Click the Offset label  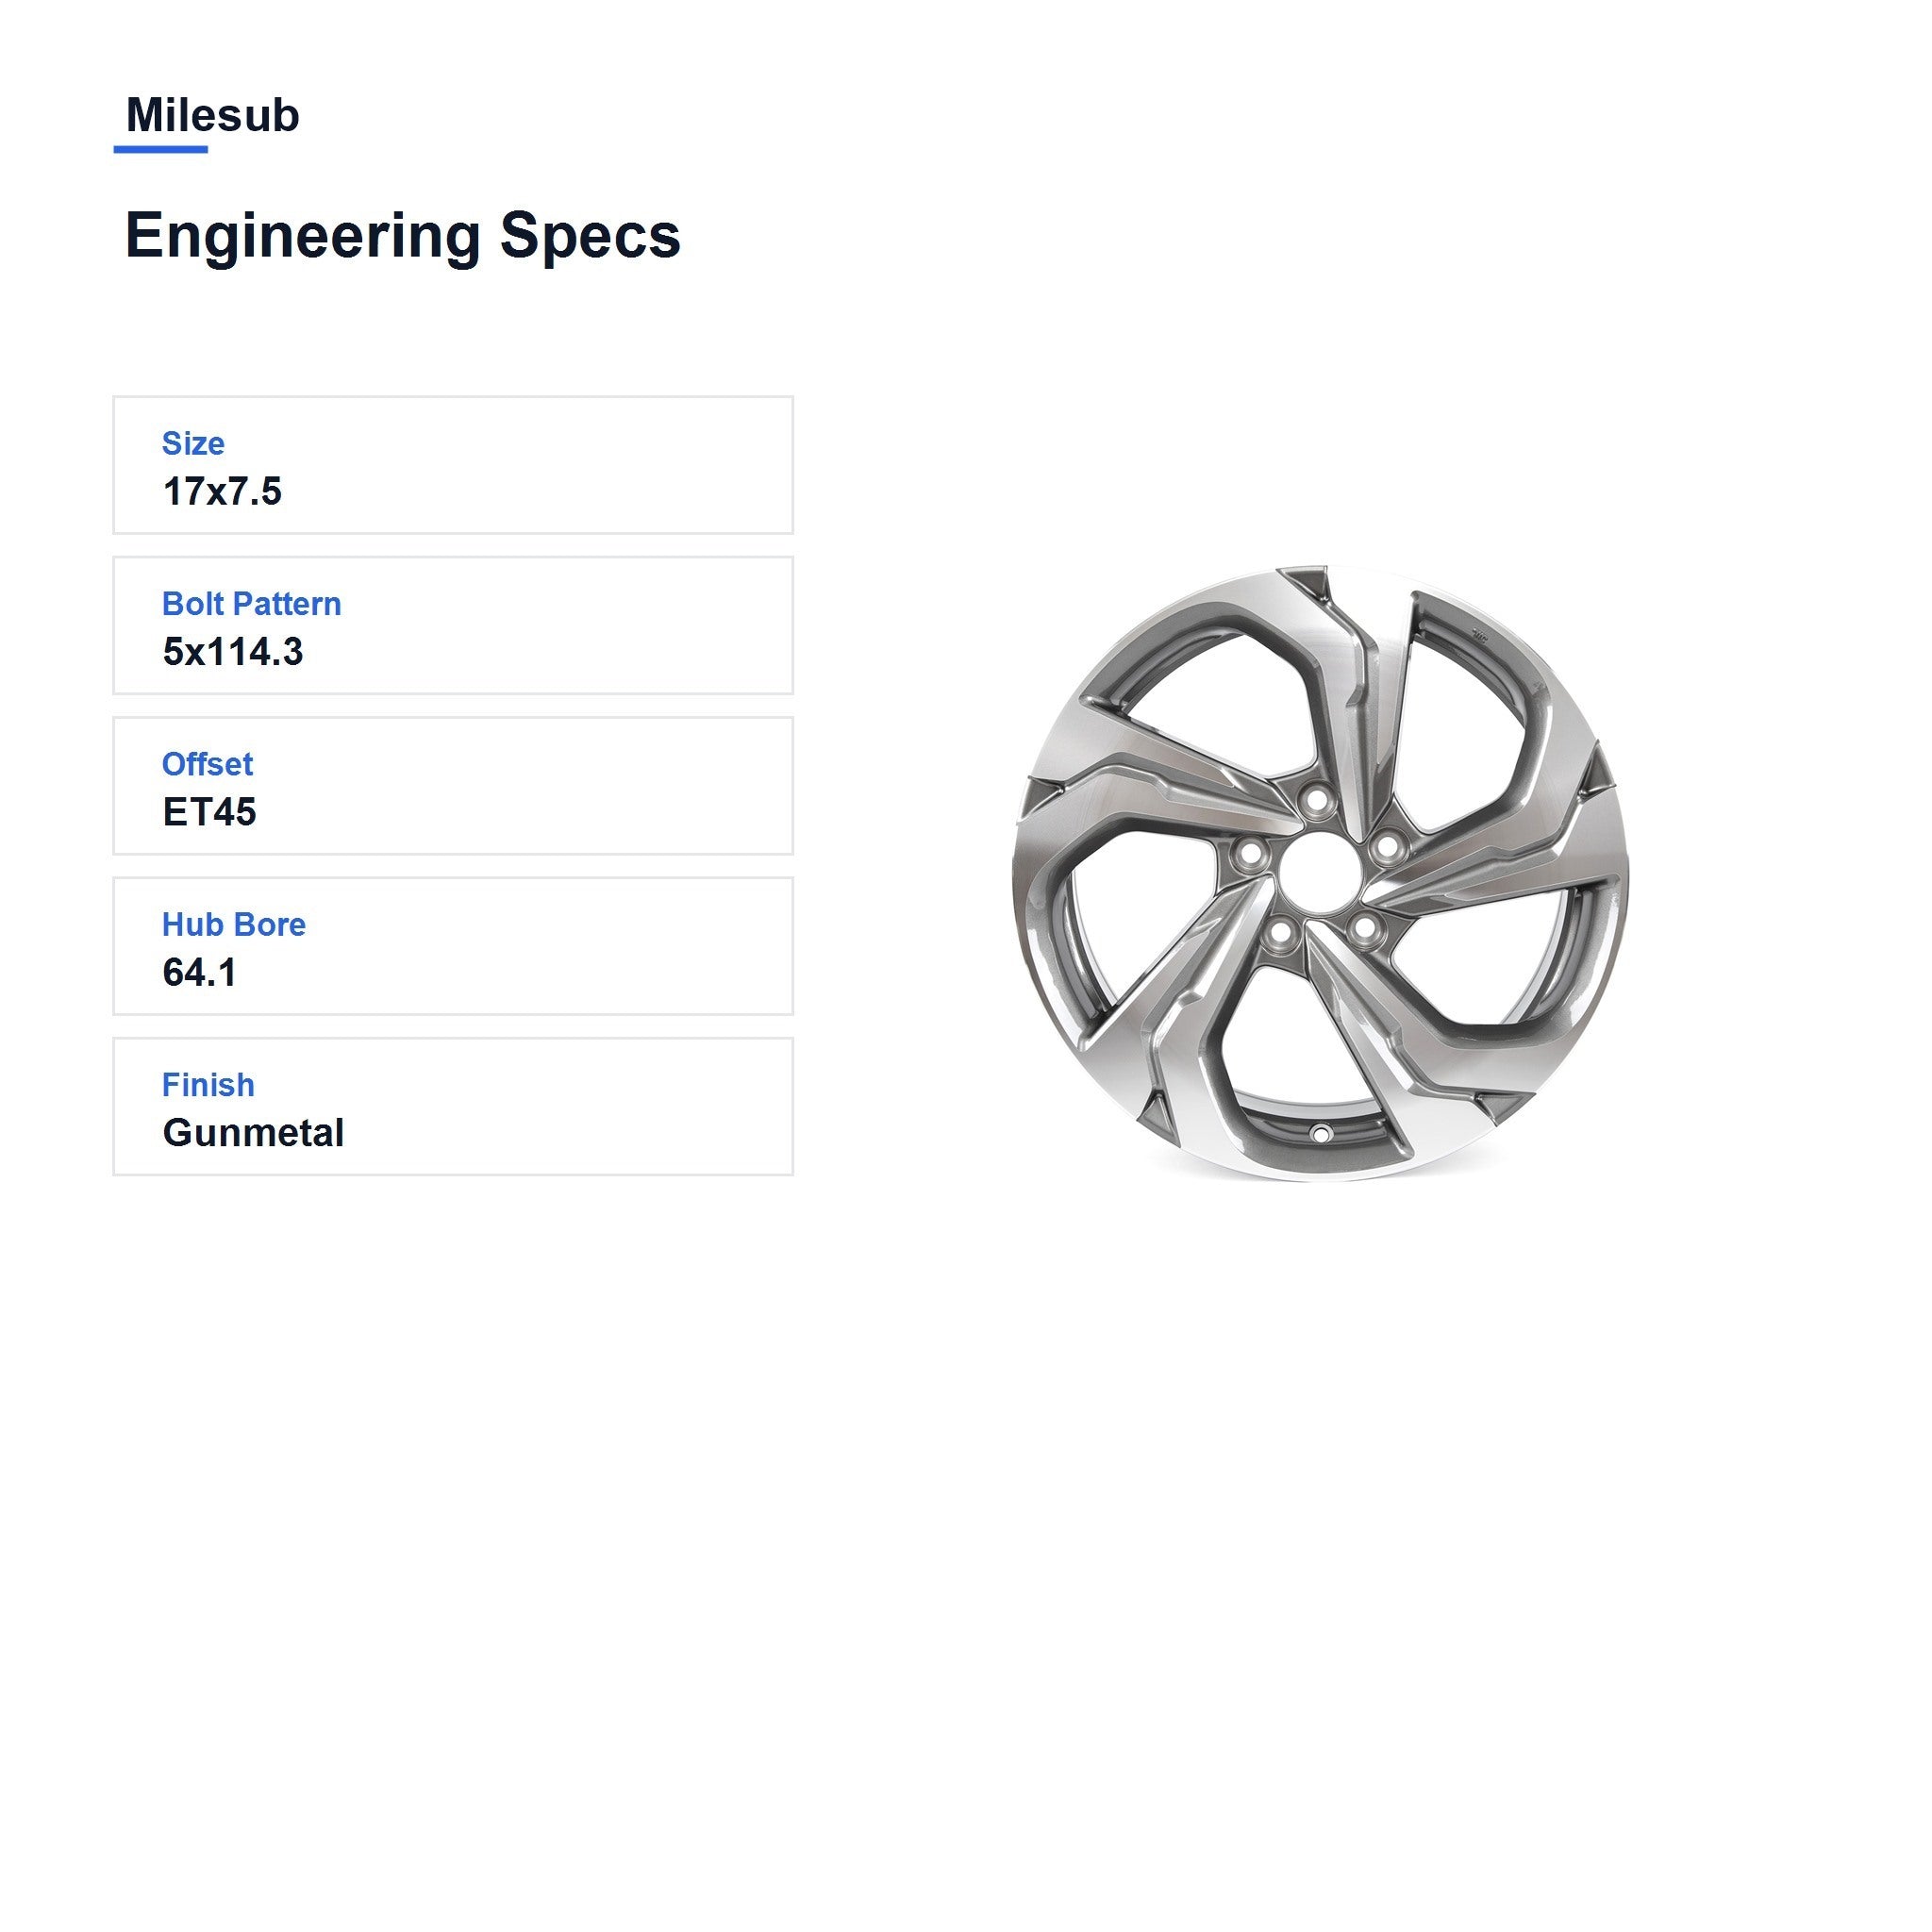(207, 764)
